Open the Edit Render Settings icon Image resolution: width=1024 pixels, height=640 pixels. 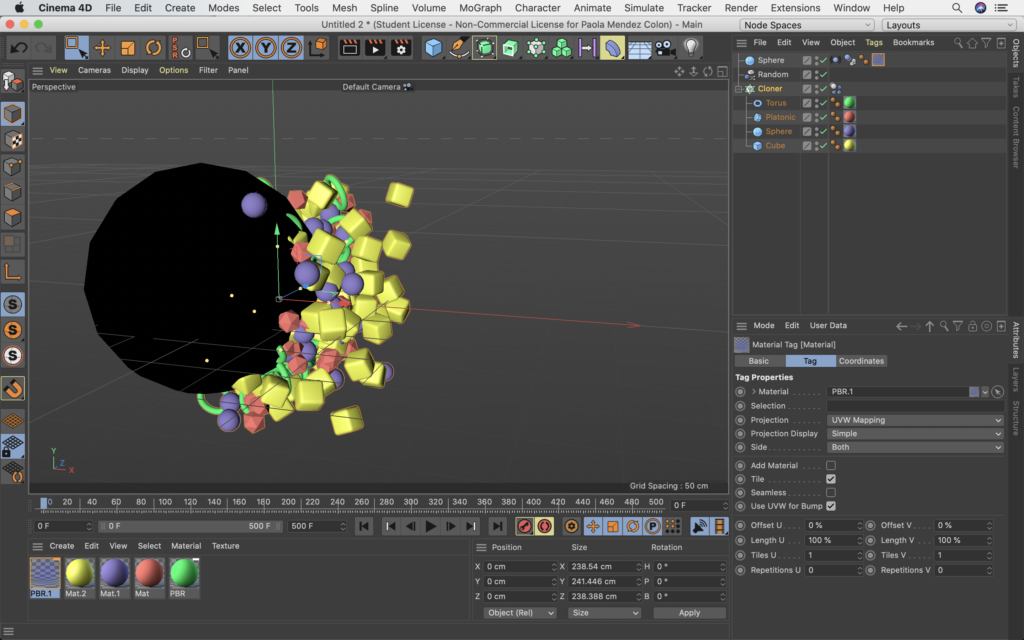[x=401, y=47]
